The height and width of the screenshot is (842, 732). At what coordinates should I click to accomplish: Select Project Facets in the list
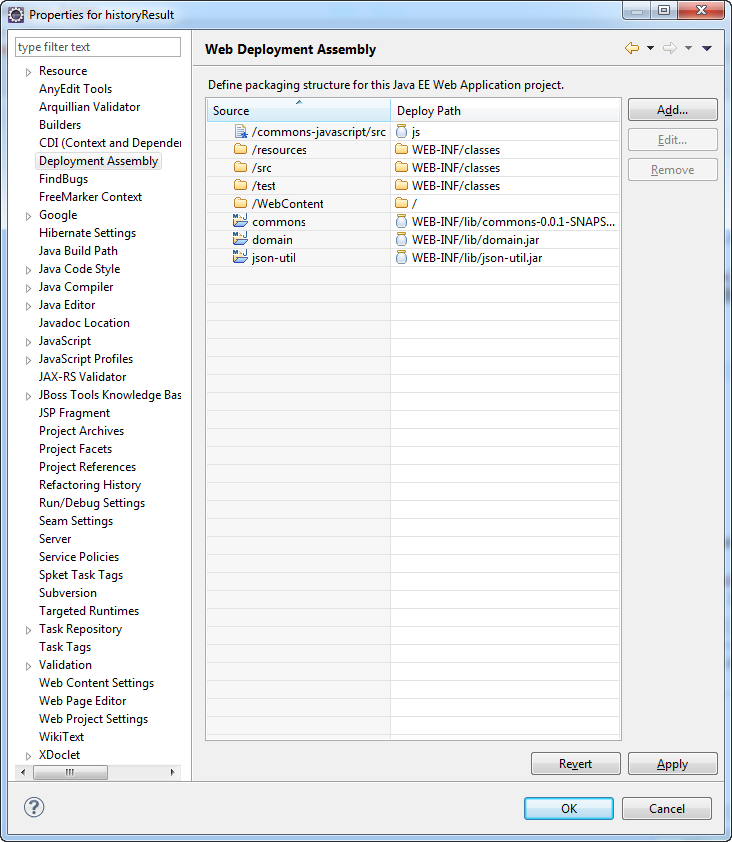75,449
